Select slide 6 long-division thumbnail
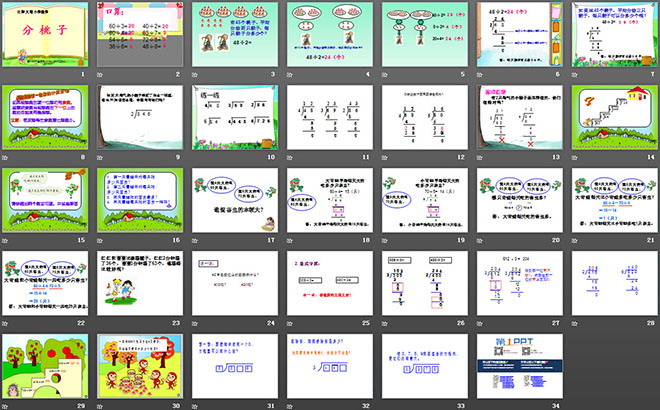The image size is (660, 410). pyautogui.click(x=519, y=34)
